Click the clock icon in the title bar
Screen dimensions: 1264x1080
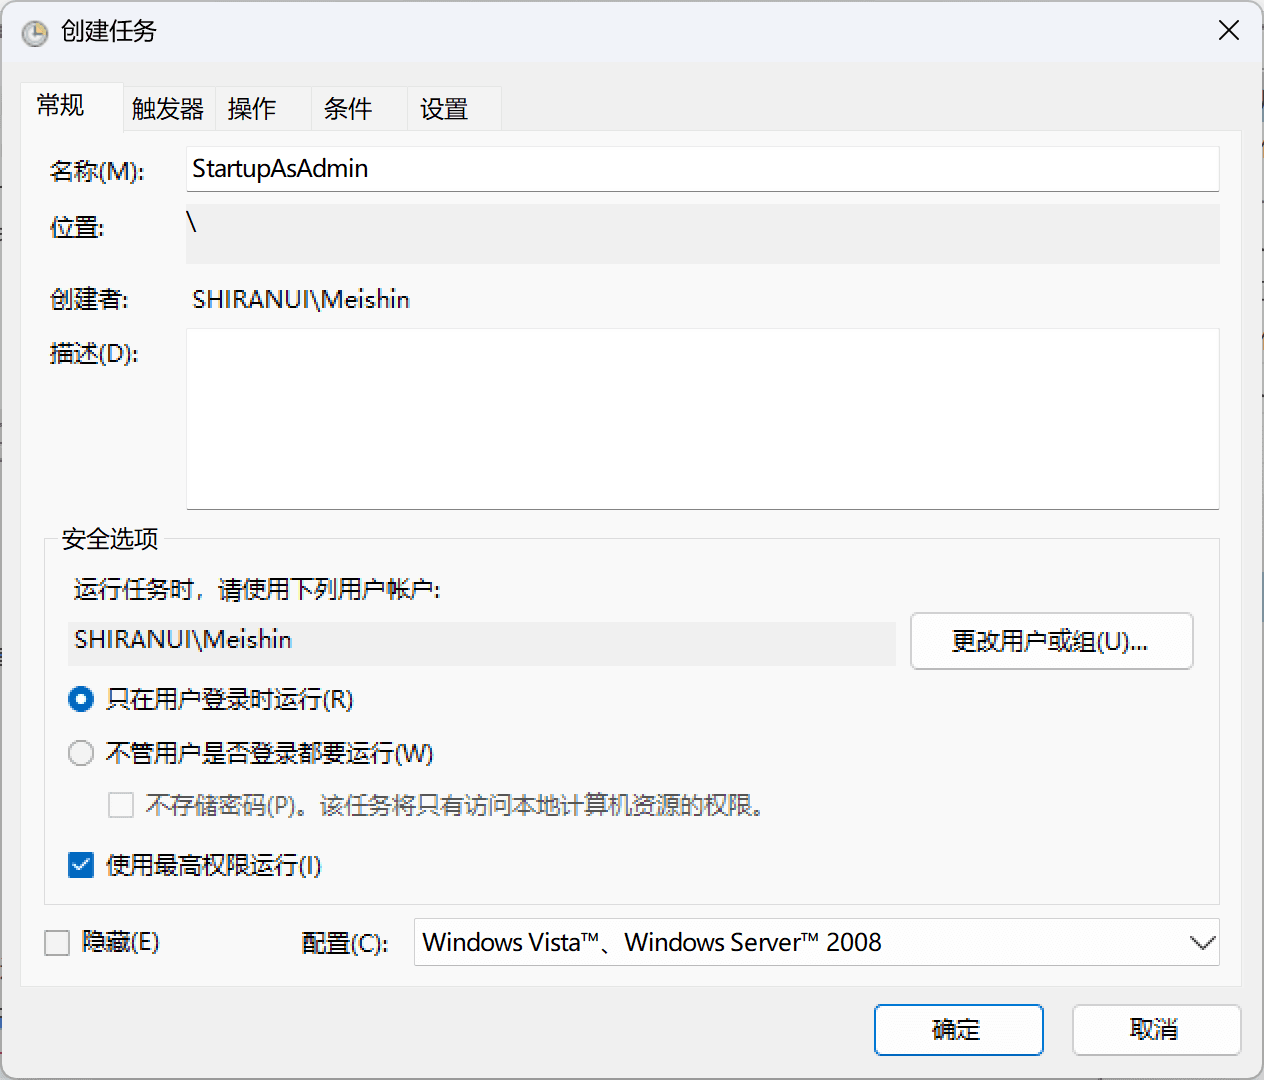pyautogui.click(x=35, y=32)
